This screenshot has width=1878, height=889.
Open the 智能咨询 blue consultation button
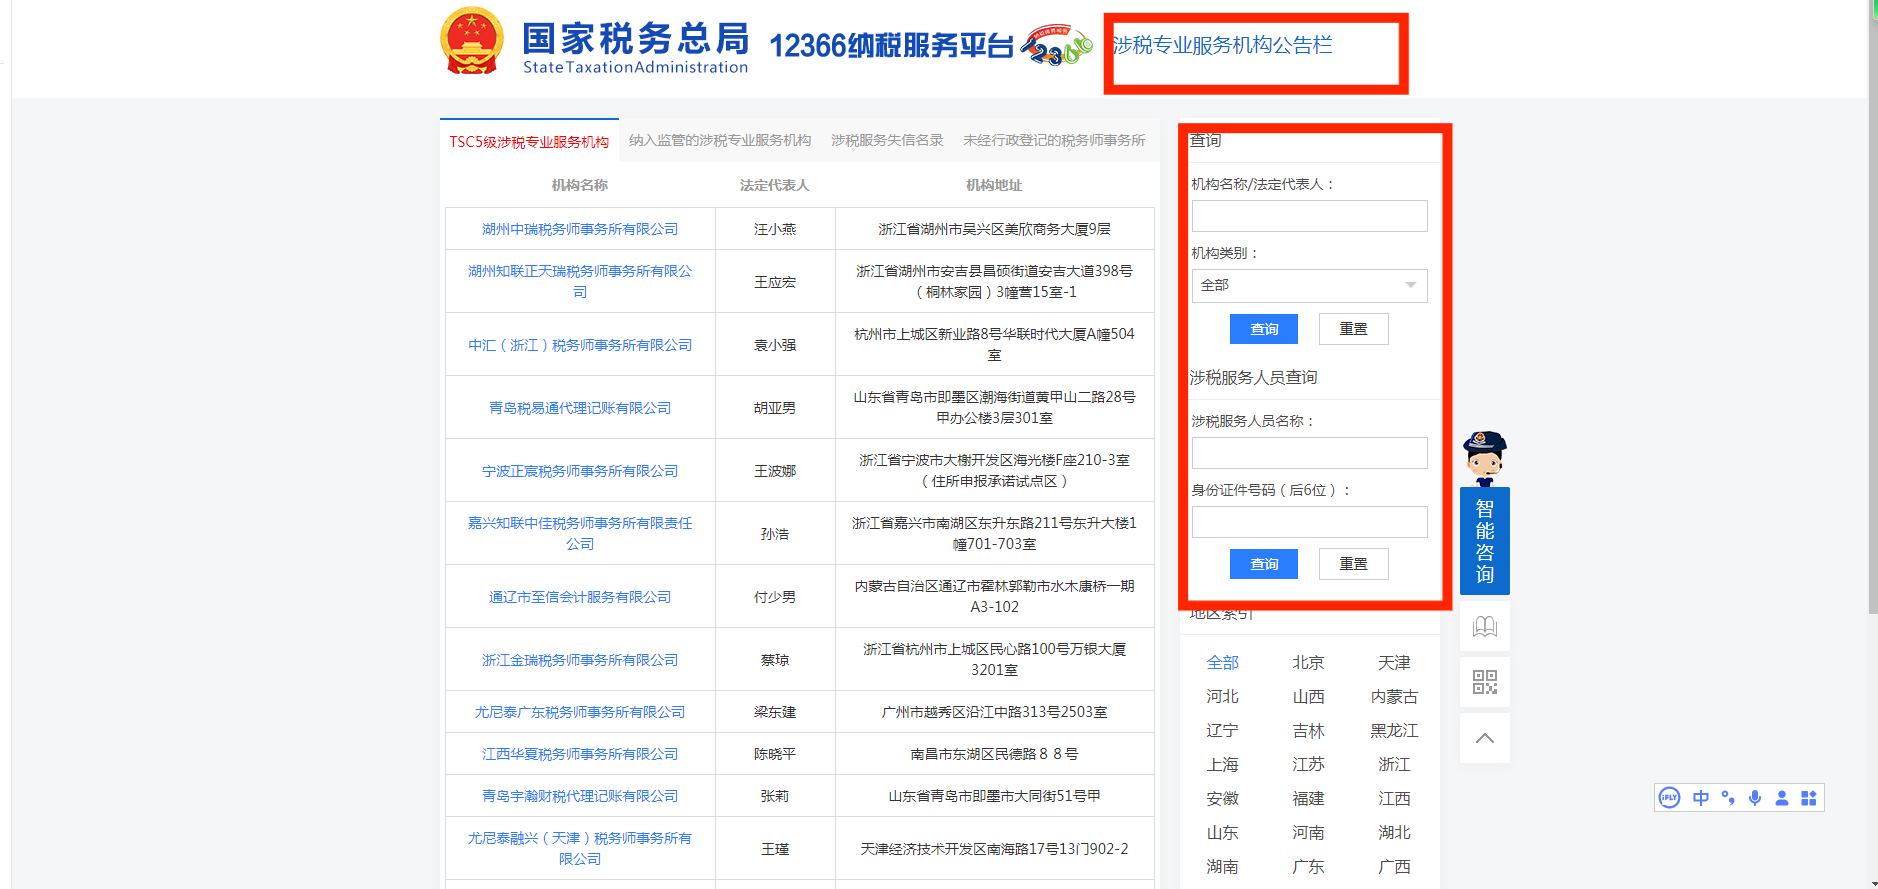1485,541
